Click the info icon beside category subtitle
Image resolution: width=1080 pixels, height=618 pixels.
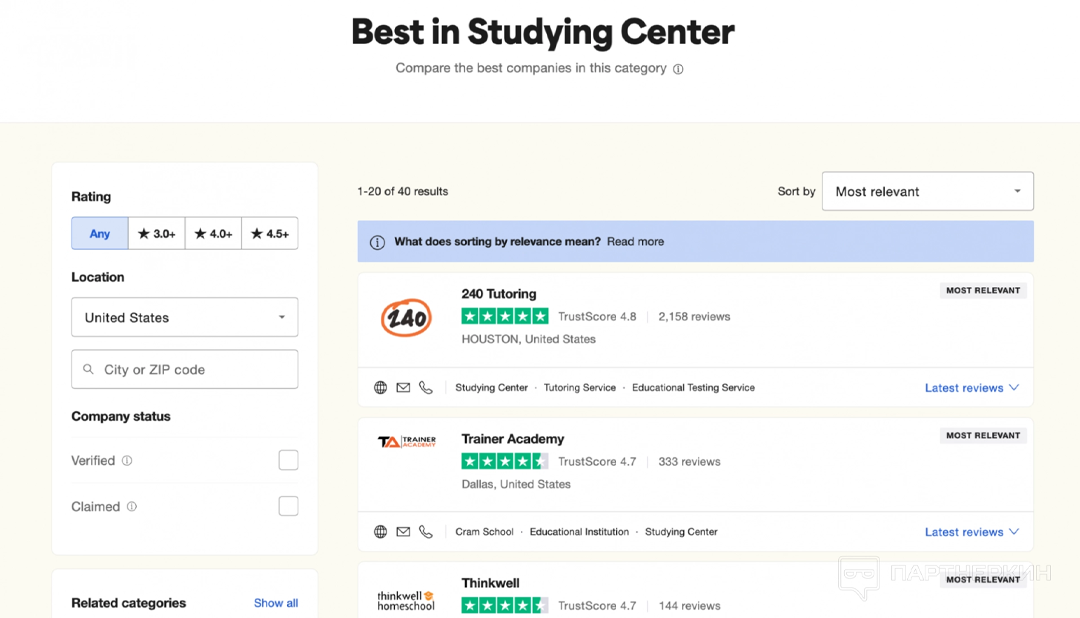[x=678, y=69]
